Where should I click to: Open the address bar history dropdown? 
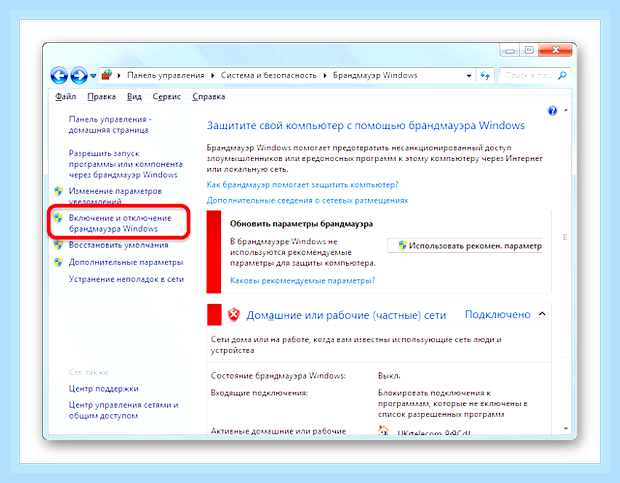pyautogui.click(x=469, y=75)
